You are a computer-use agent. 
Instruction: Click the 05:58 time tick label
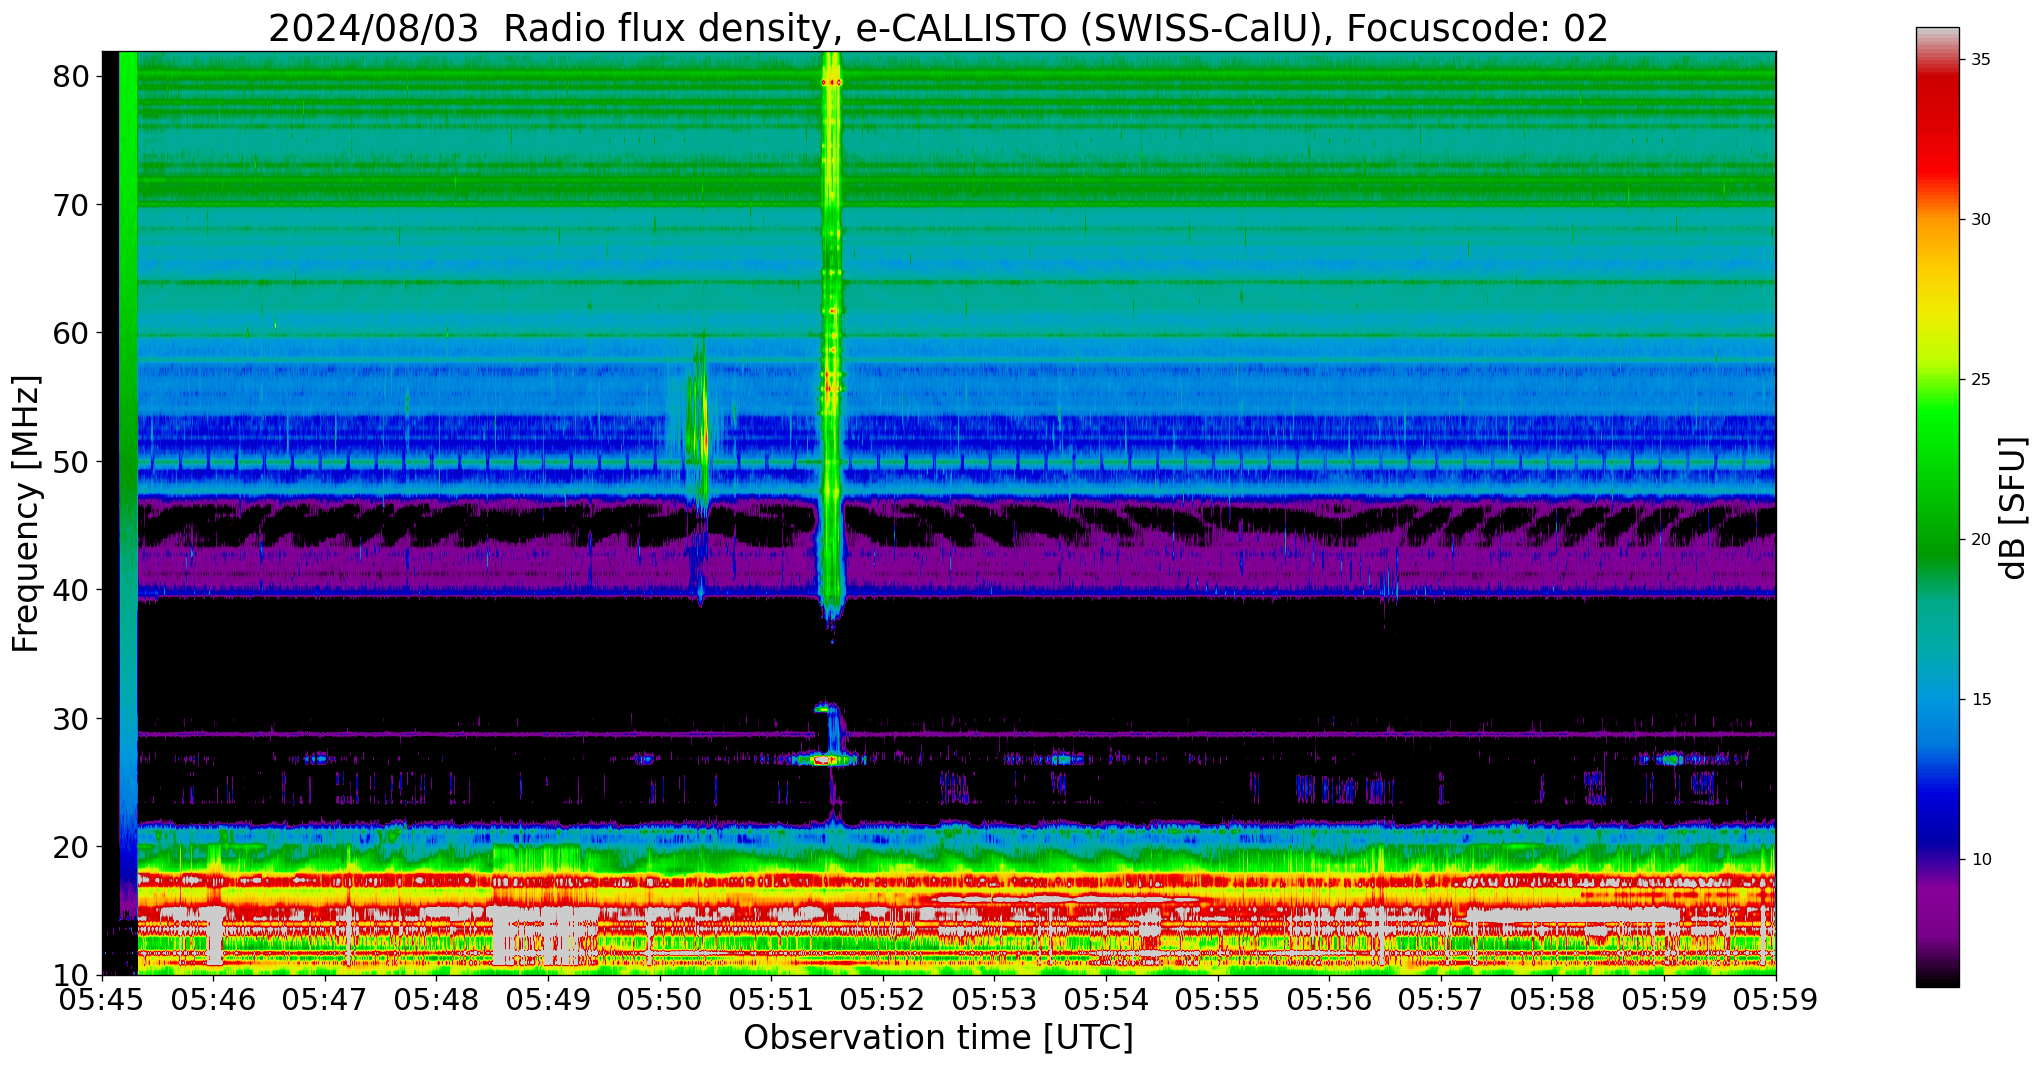(x=1553, y=1000)
